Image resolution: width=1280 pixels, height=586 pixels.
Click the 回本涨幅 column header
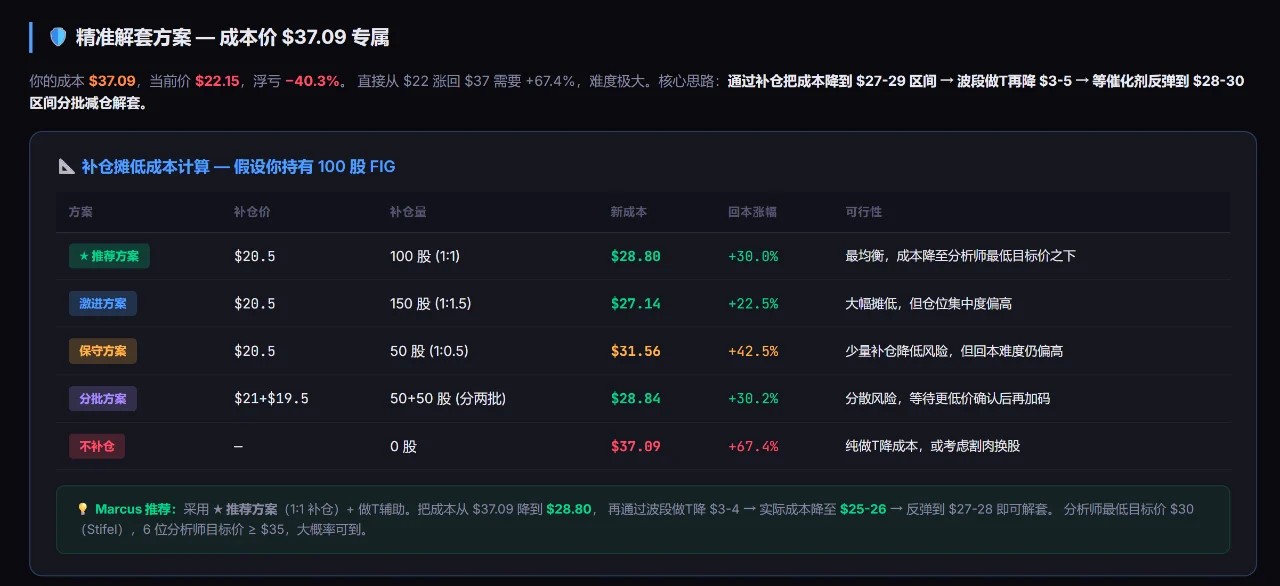pyautogui.click(x=752, y=212)
